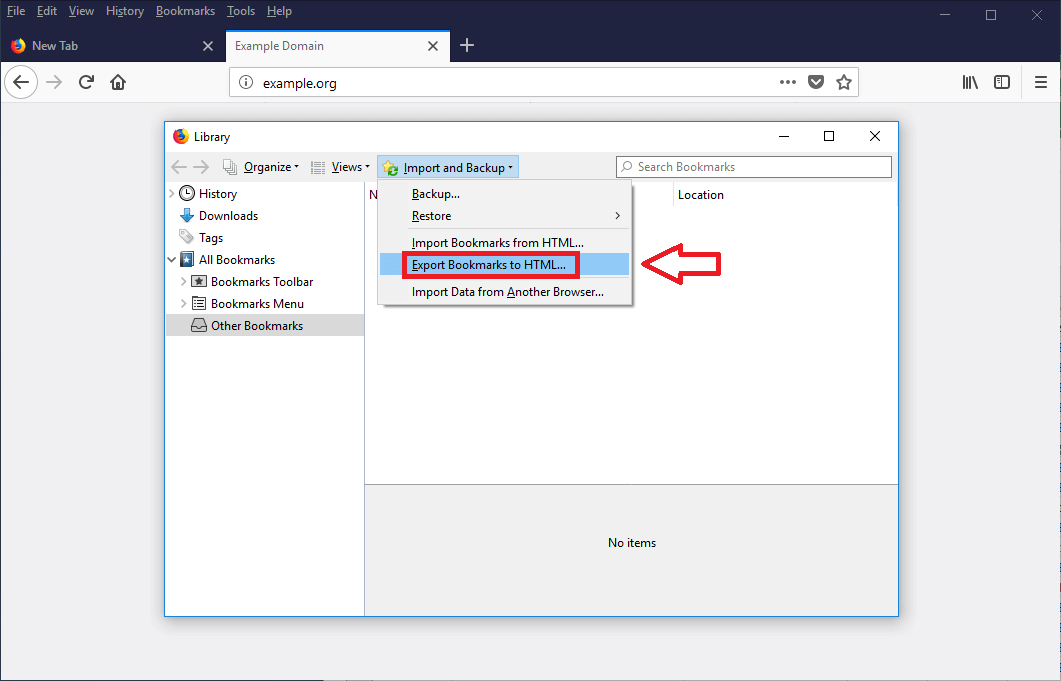Open the Help menu

pos(279,11)
